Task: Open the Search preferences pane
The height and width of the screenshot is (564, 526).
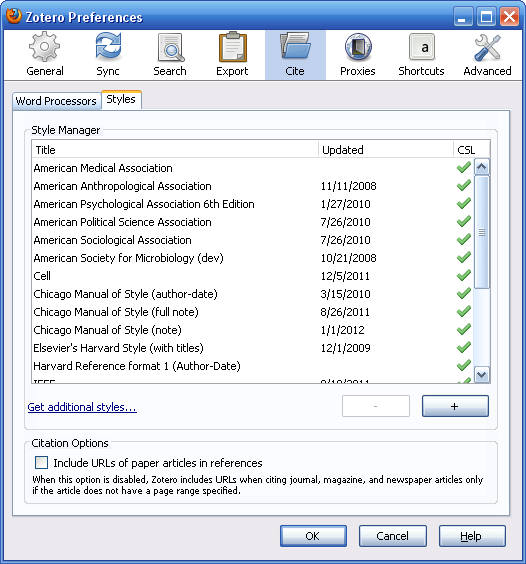Action: tap(170, 55)
